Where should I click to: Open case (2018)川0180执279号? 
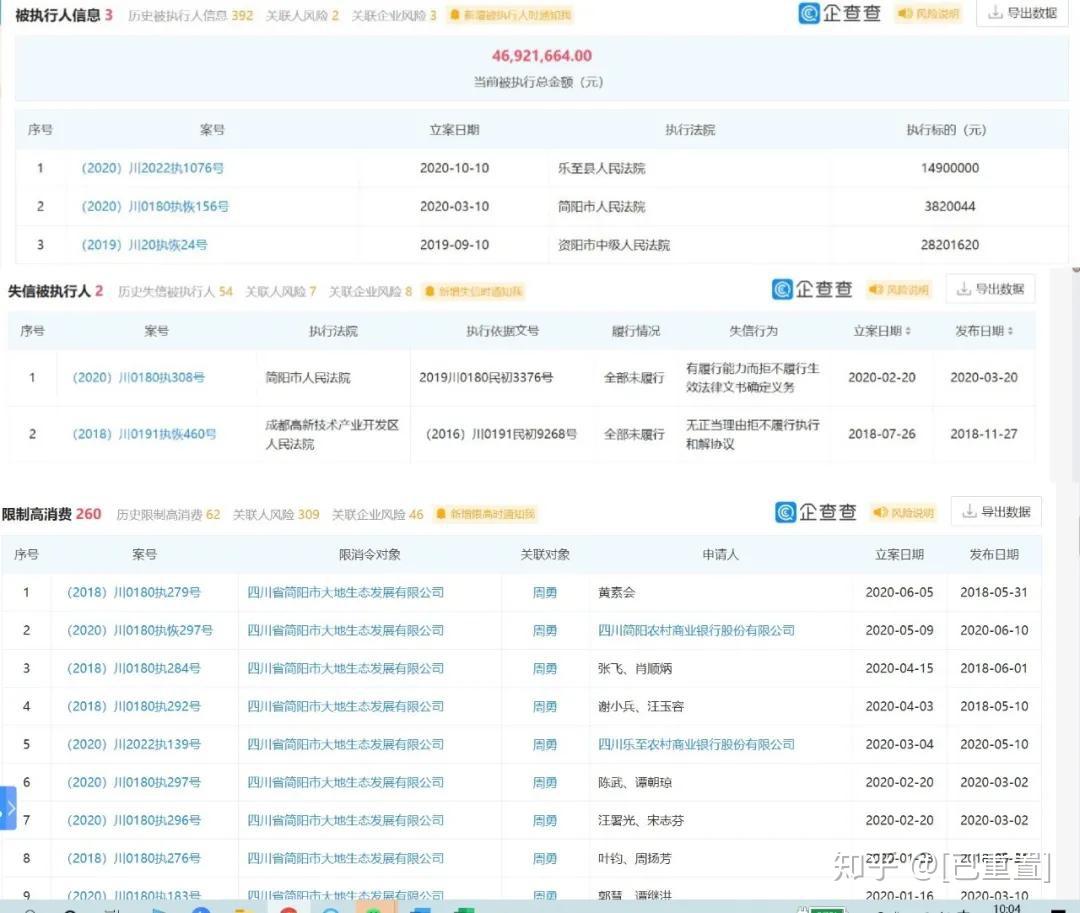pos(134,592)
